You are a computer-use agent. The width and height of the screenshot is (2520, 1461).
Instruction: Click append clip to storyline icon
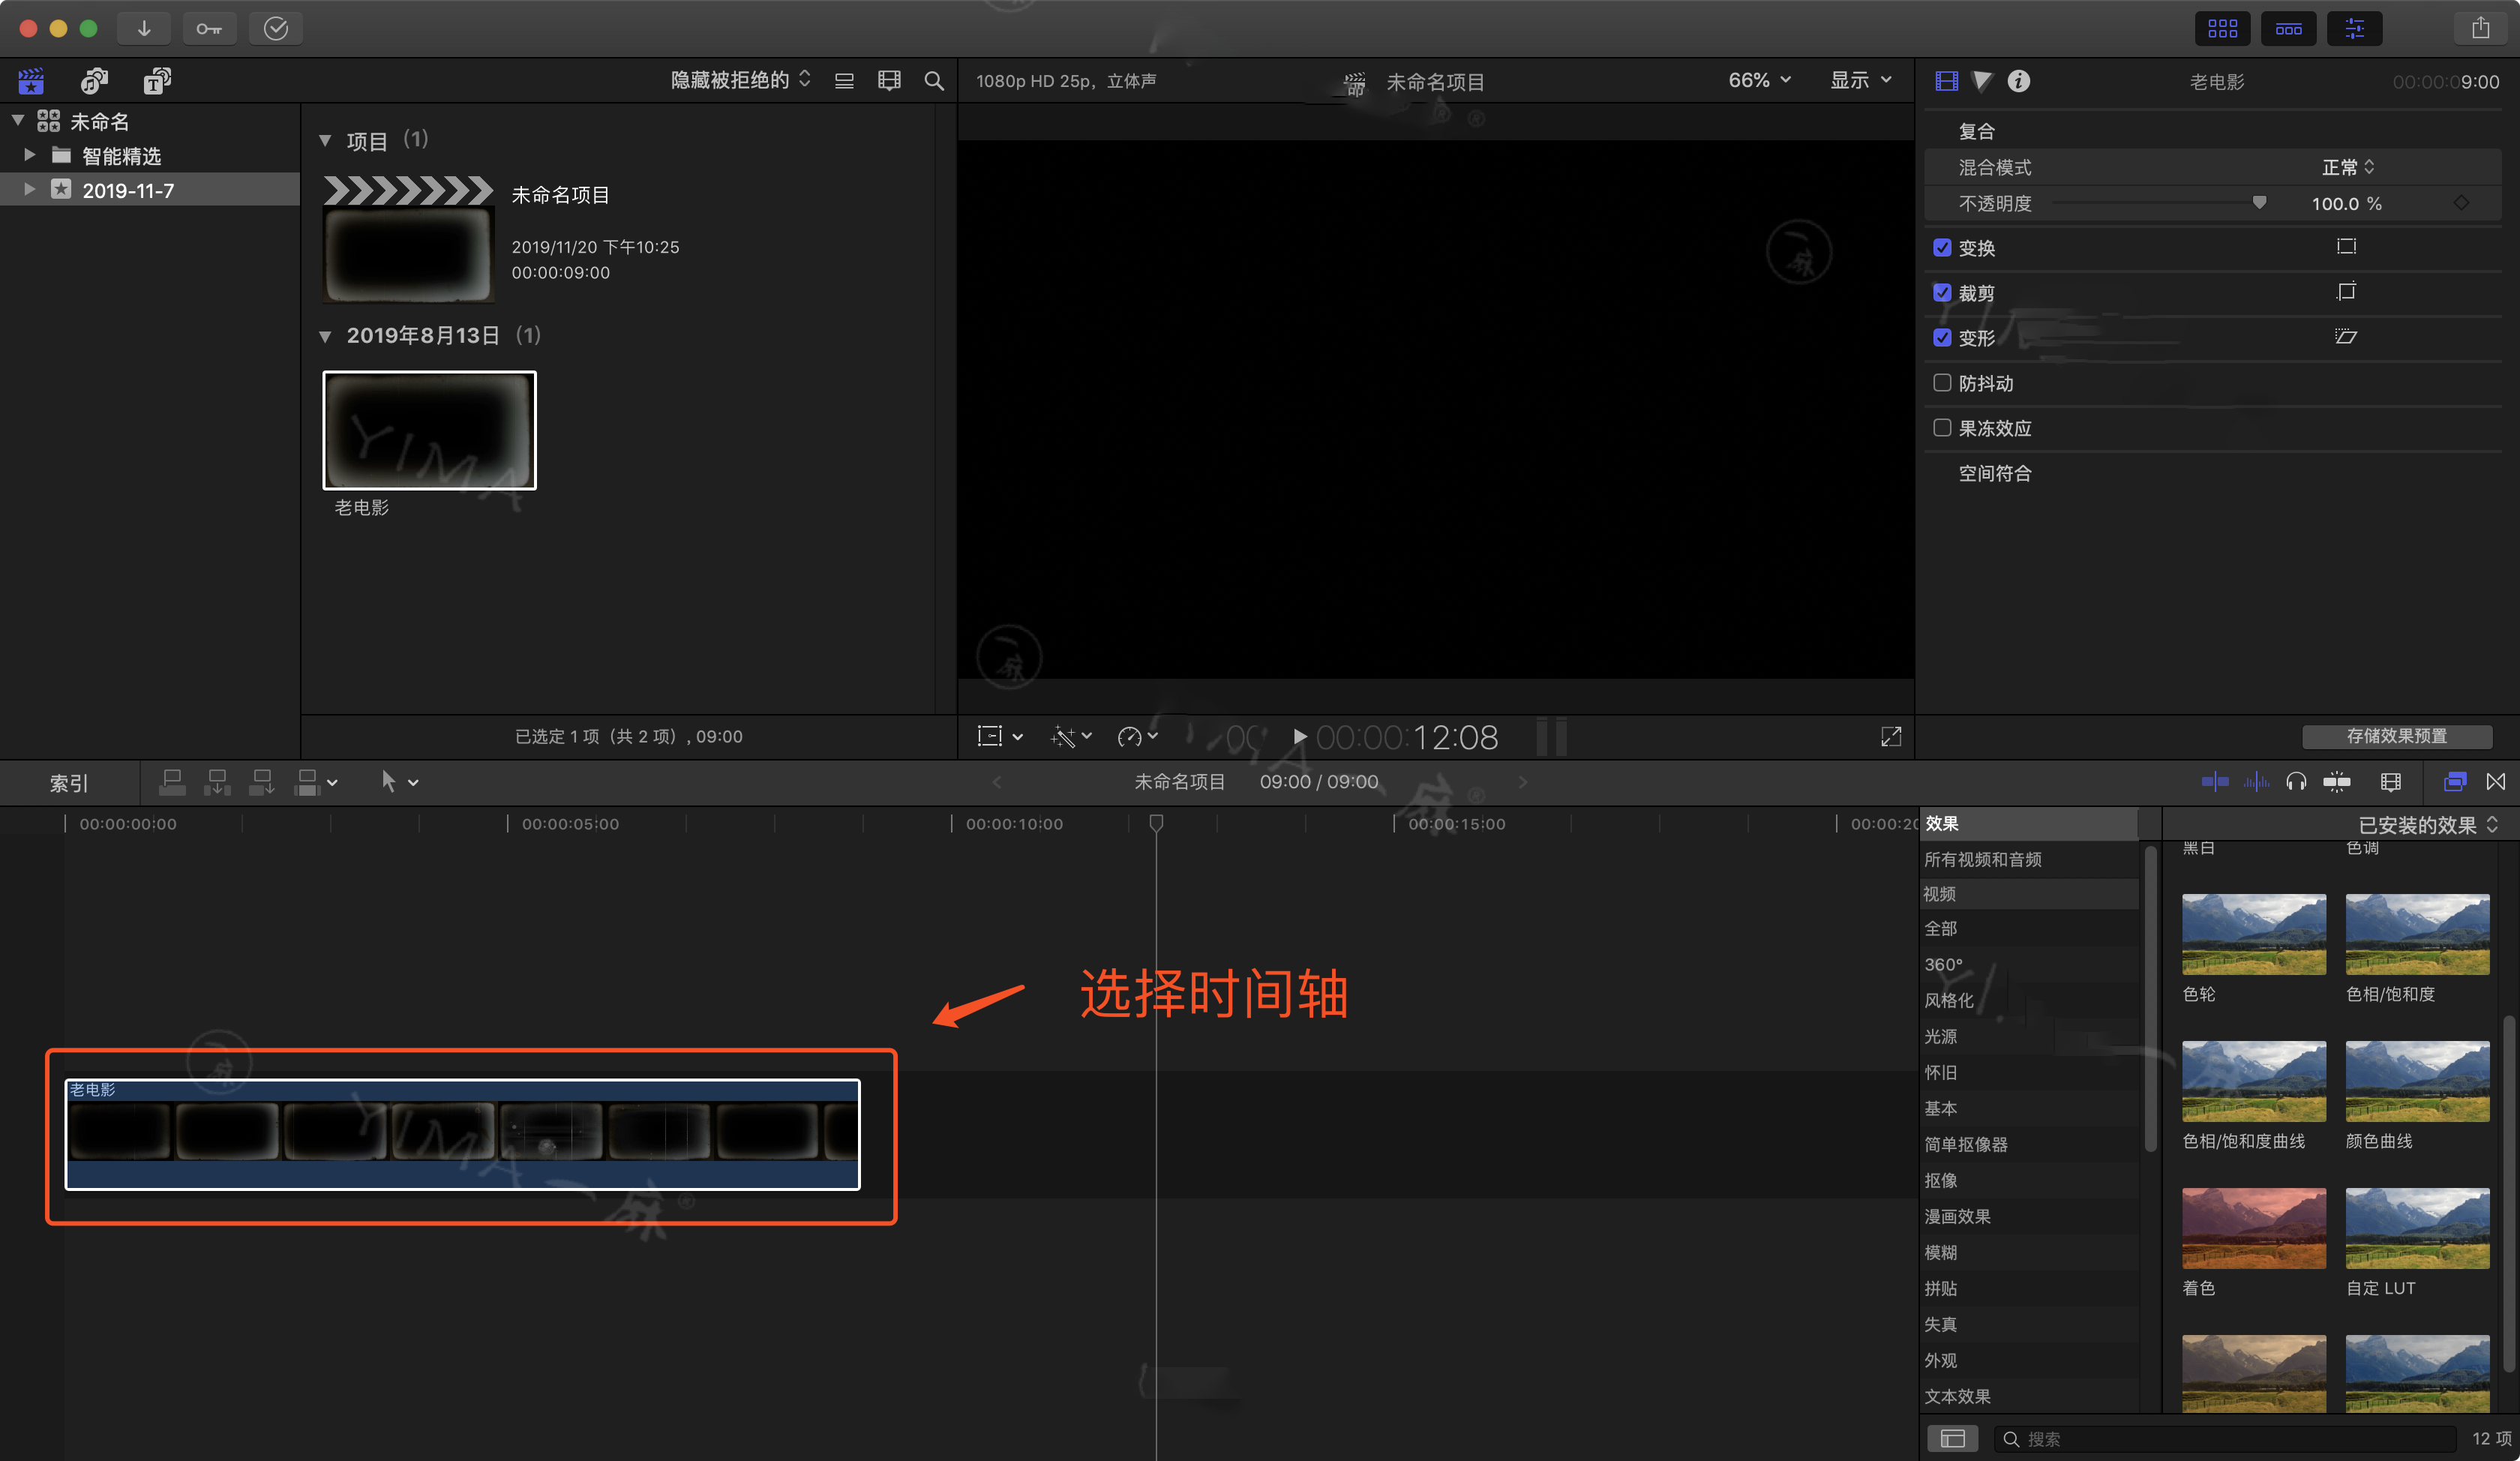tap(262, 782)
